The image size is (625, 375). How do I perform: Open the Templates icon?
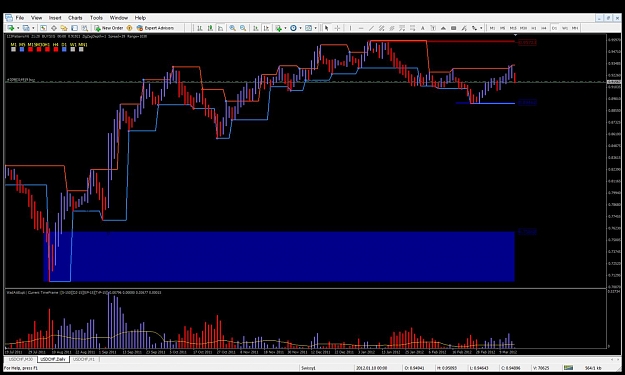pyautogui.click(x=309, y=28)
